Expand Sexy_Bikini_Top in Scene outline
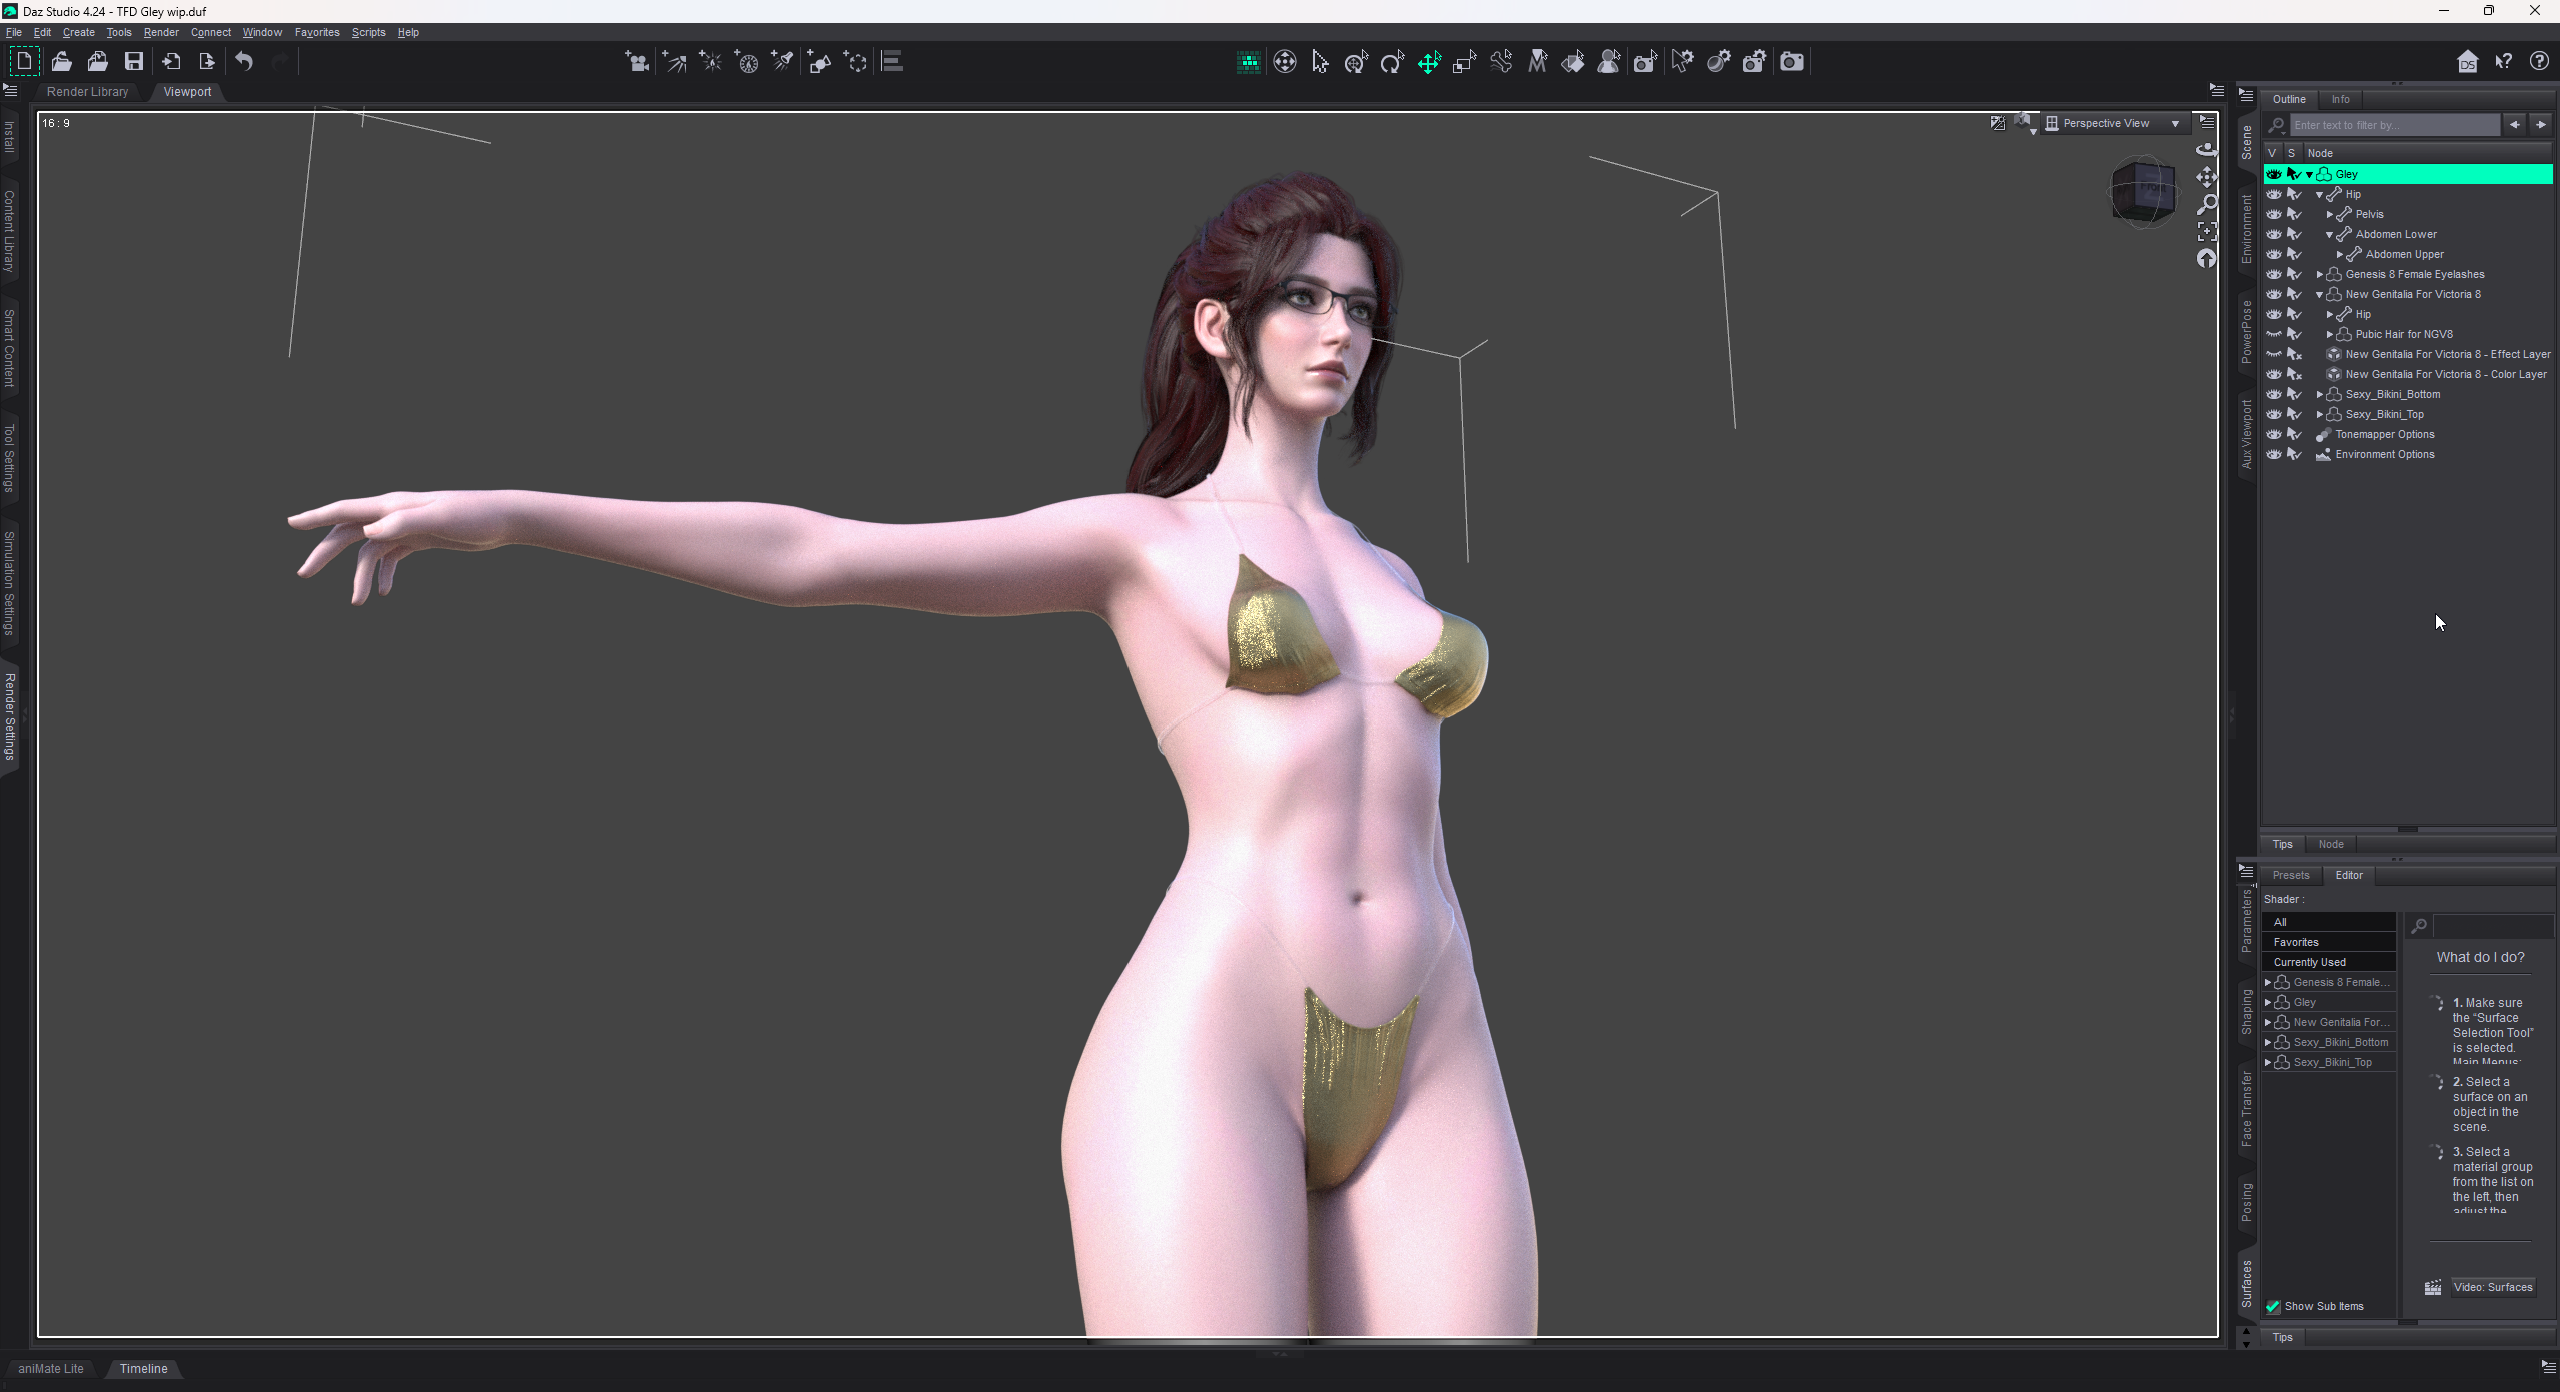 [2320, 414]
